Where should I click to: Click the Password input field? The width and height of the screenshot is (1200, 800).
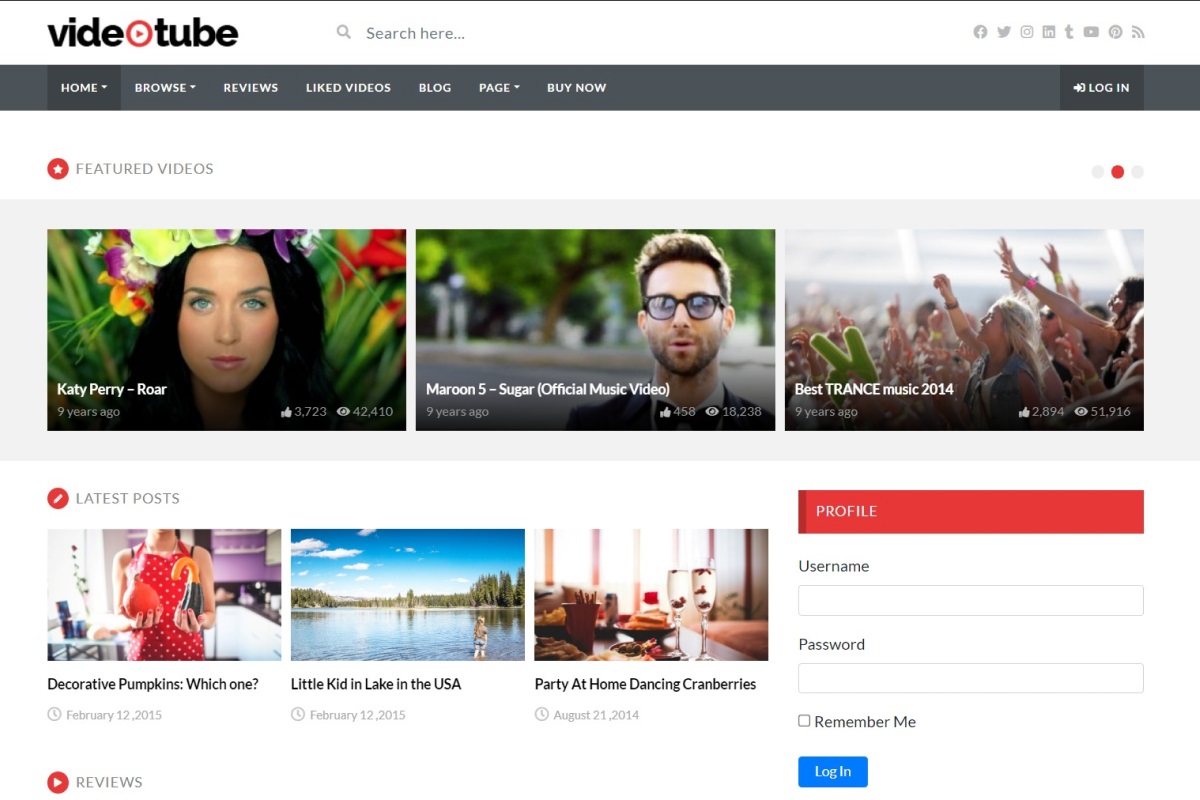tap(971, 678)
